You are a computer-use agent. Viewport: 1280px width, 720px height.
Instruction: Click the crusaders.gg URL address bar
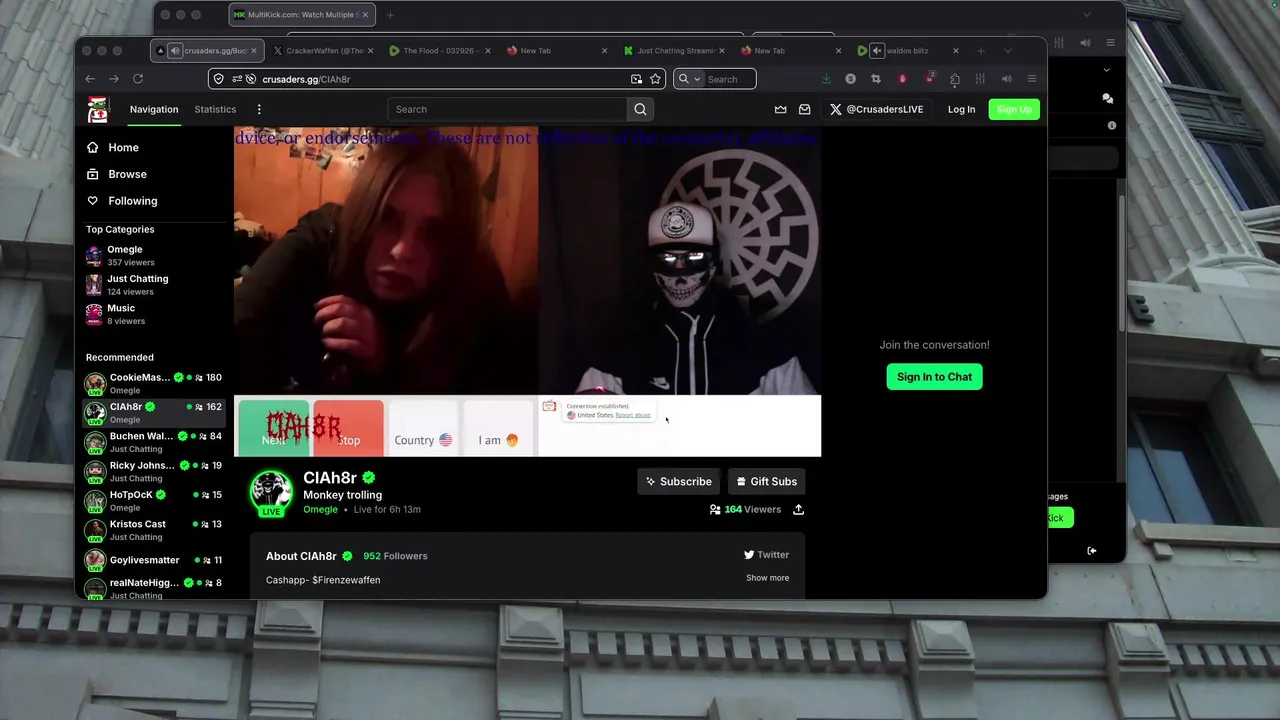[437, 79]
